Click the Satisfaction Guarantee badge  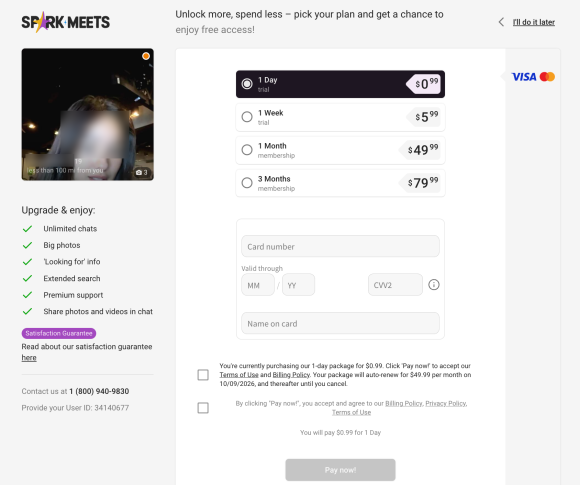(x=59, y=333)
